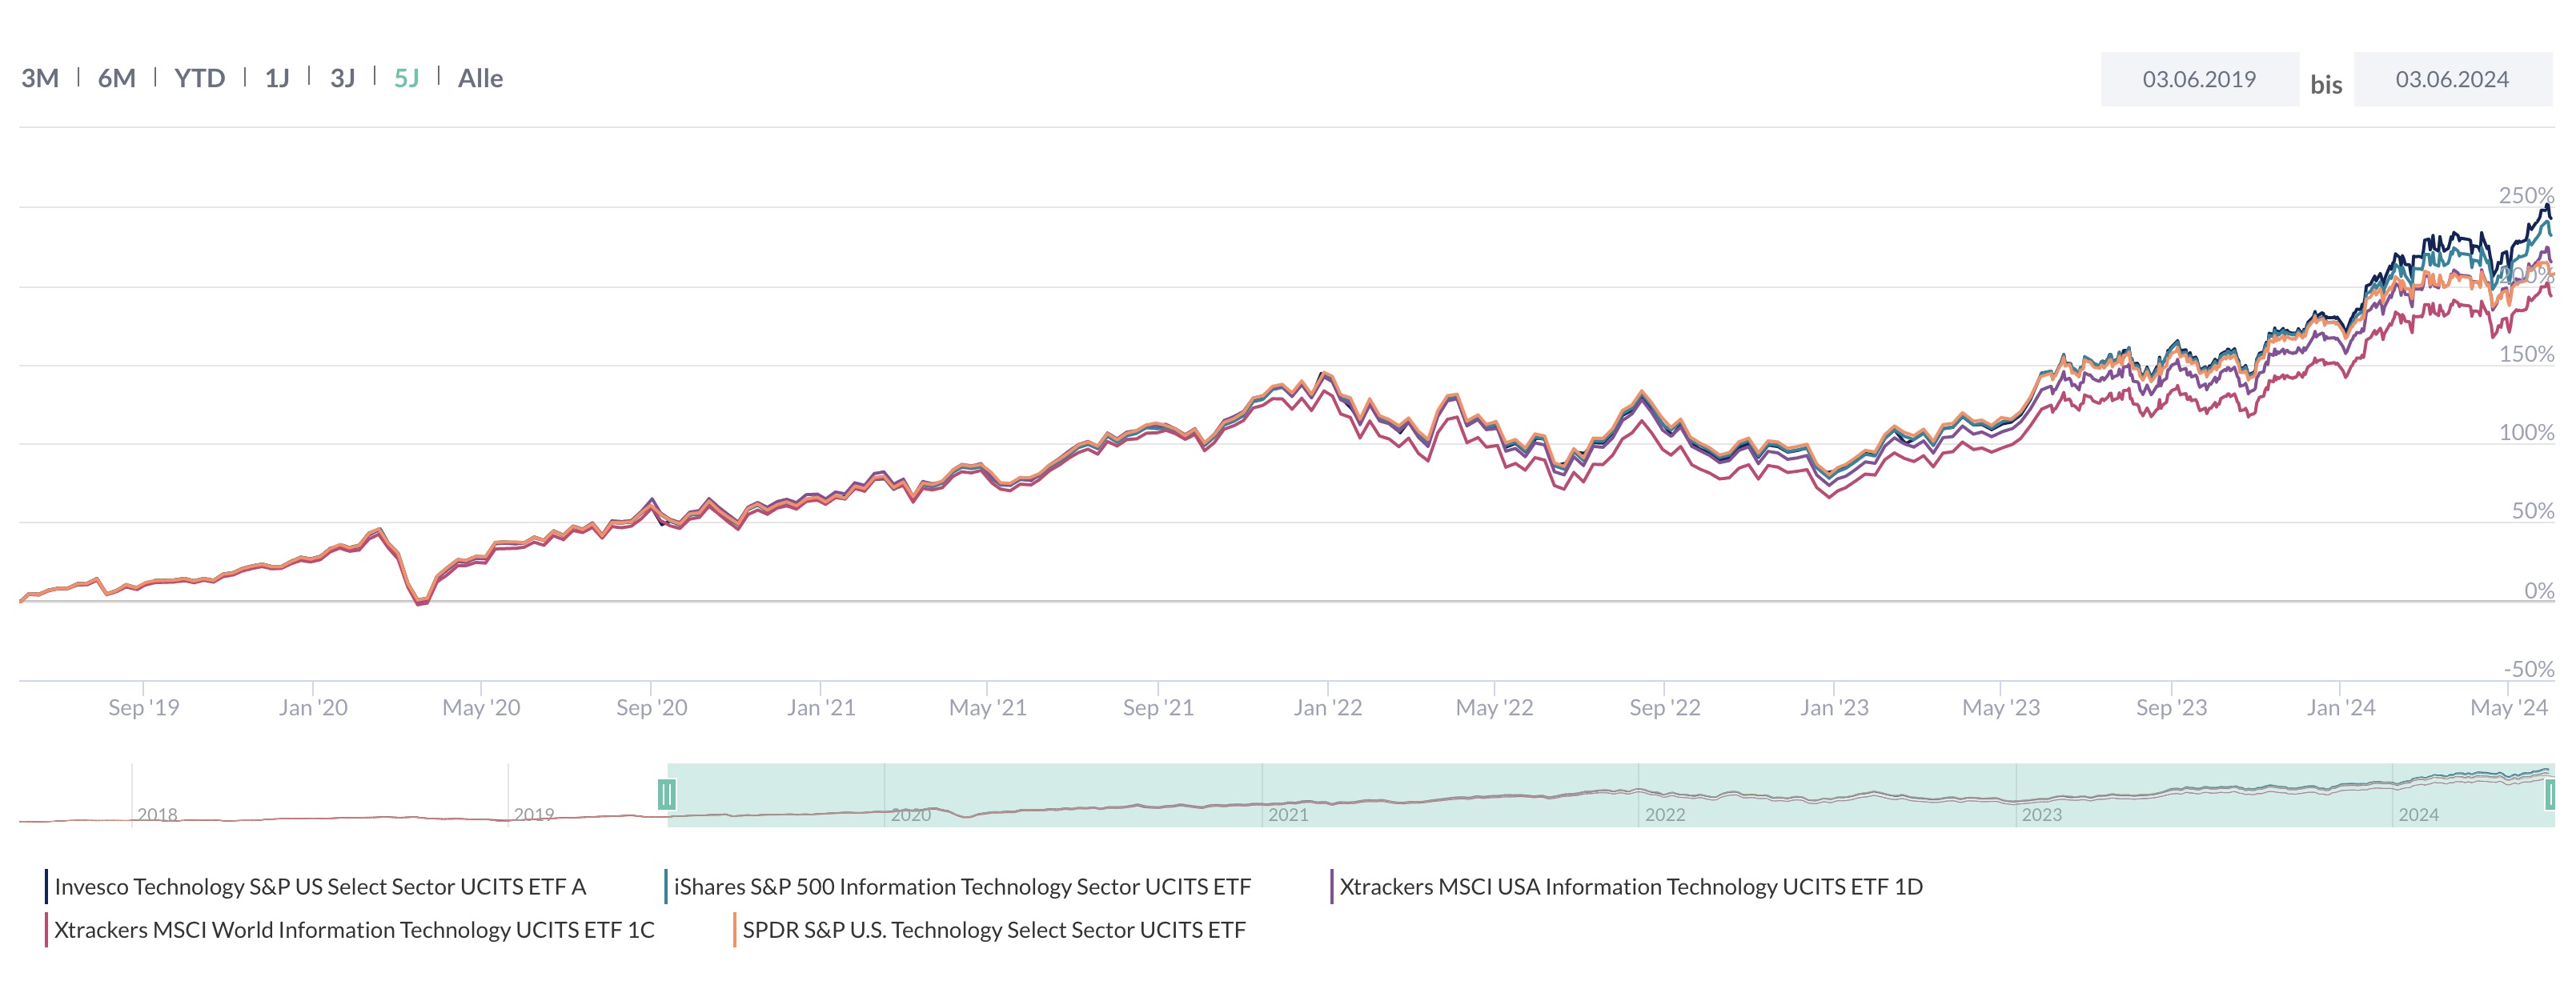Click the Invesco legend color marker
Image resolution: width=2576 pixels, height=989 pixels.
(48, 886)
